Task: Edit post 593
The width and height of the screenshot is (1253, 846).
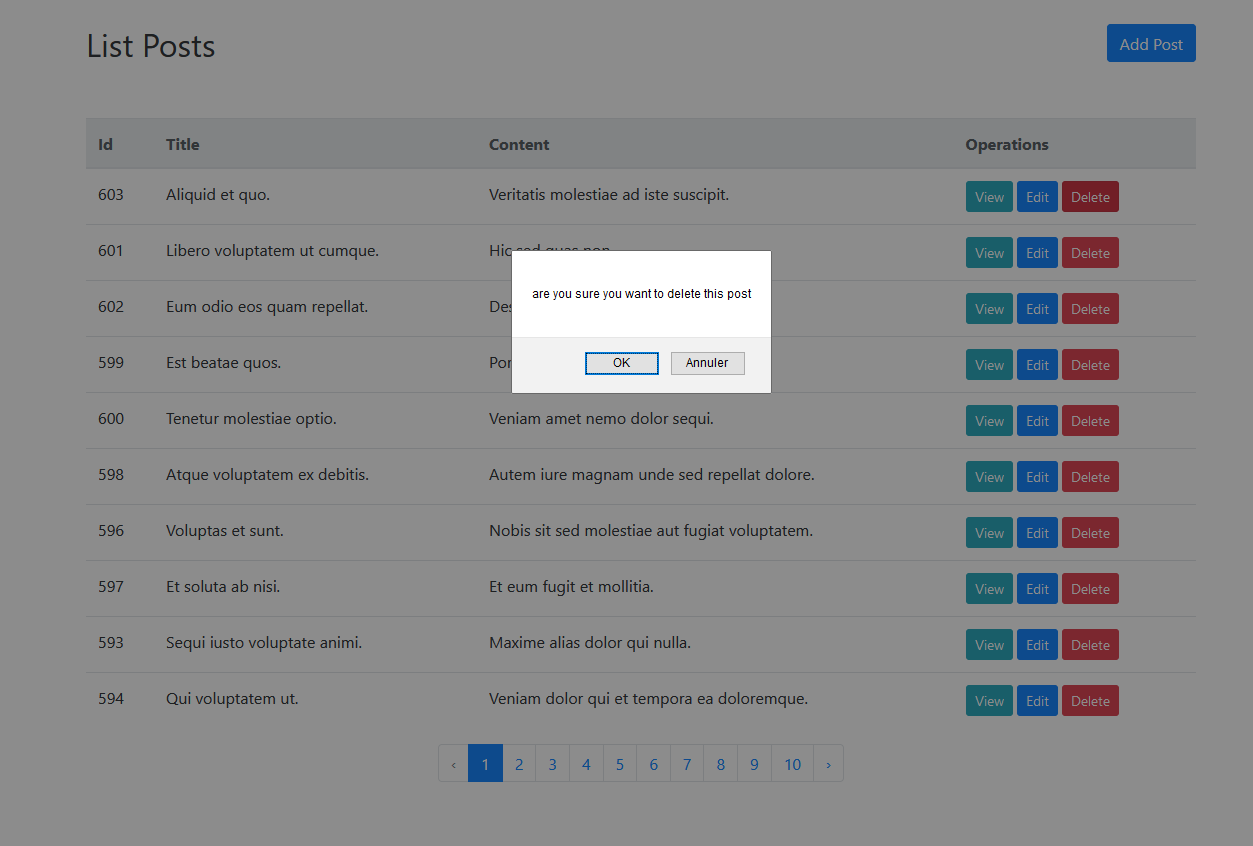Action: [x=1037, y=645]
